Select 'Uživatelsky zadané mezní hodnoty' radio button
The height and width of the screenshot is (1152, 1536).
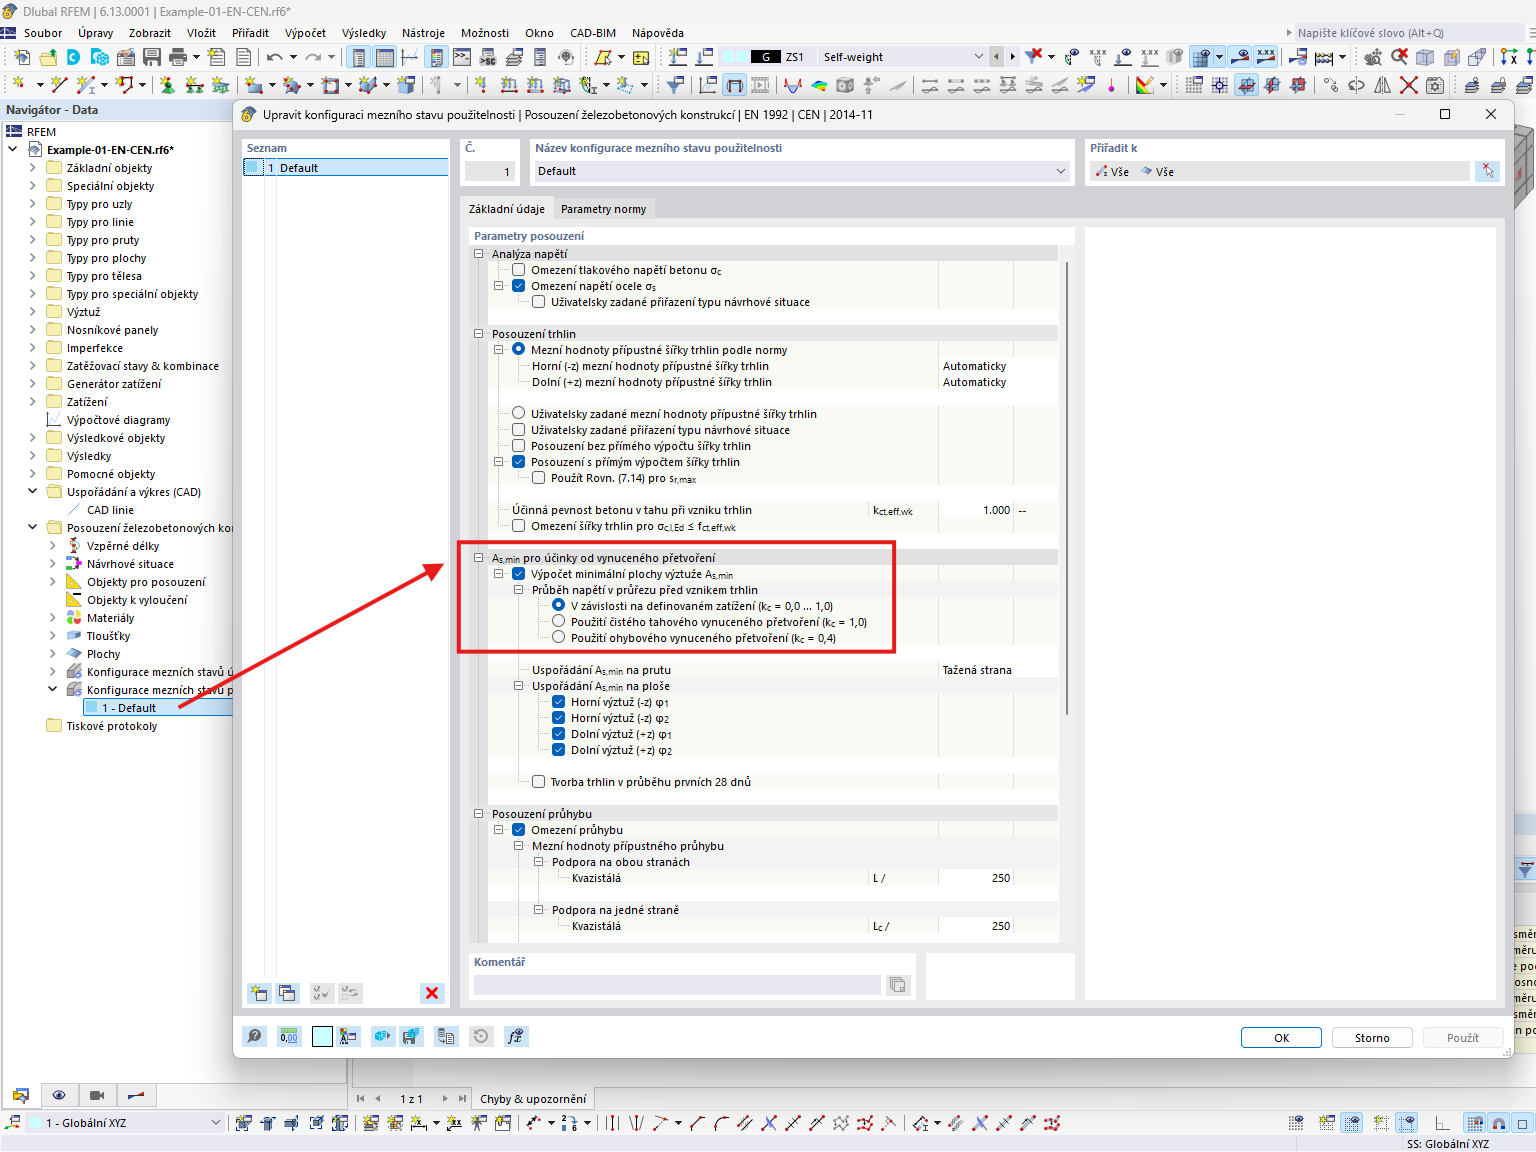point(518,413)
